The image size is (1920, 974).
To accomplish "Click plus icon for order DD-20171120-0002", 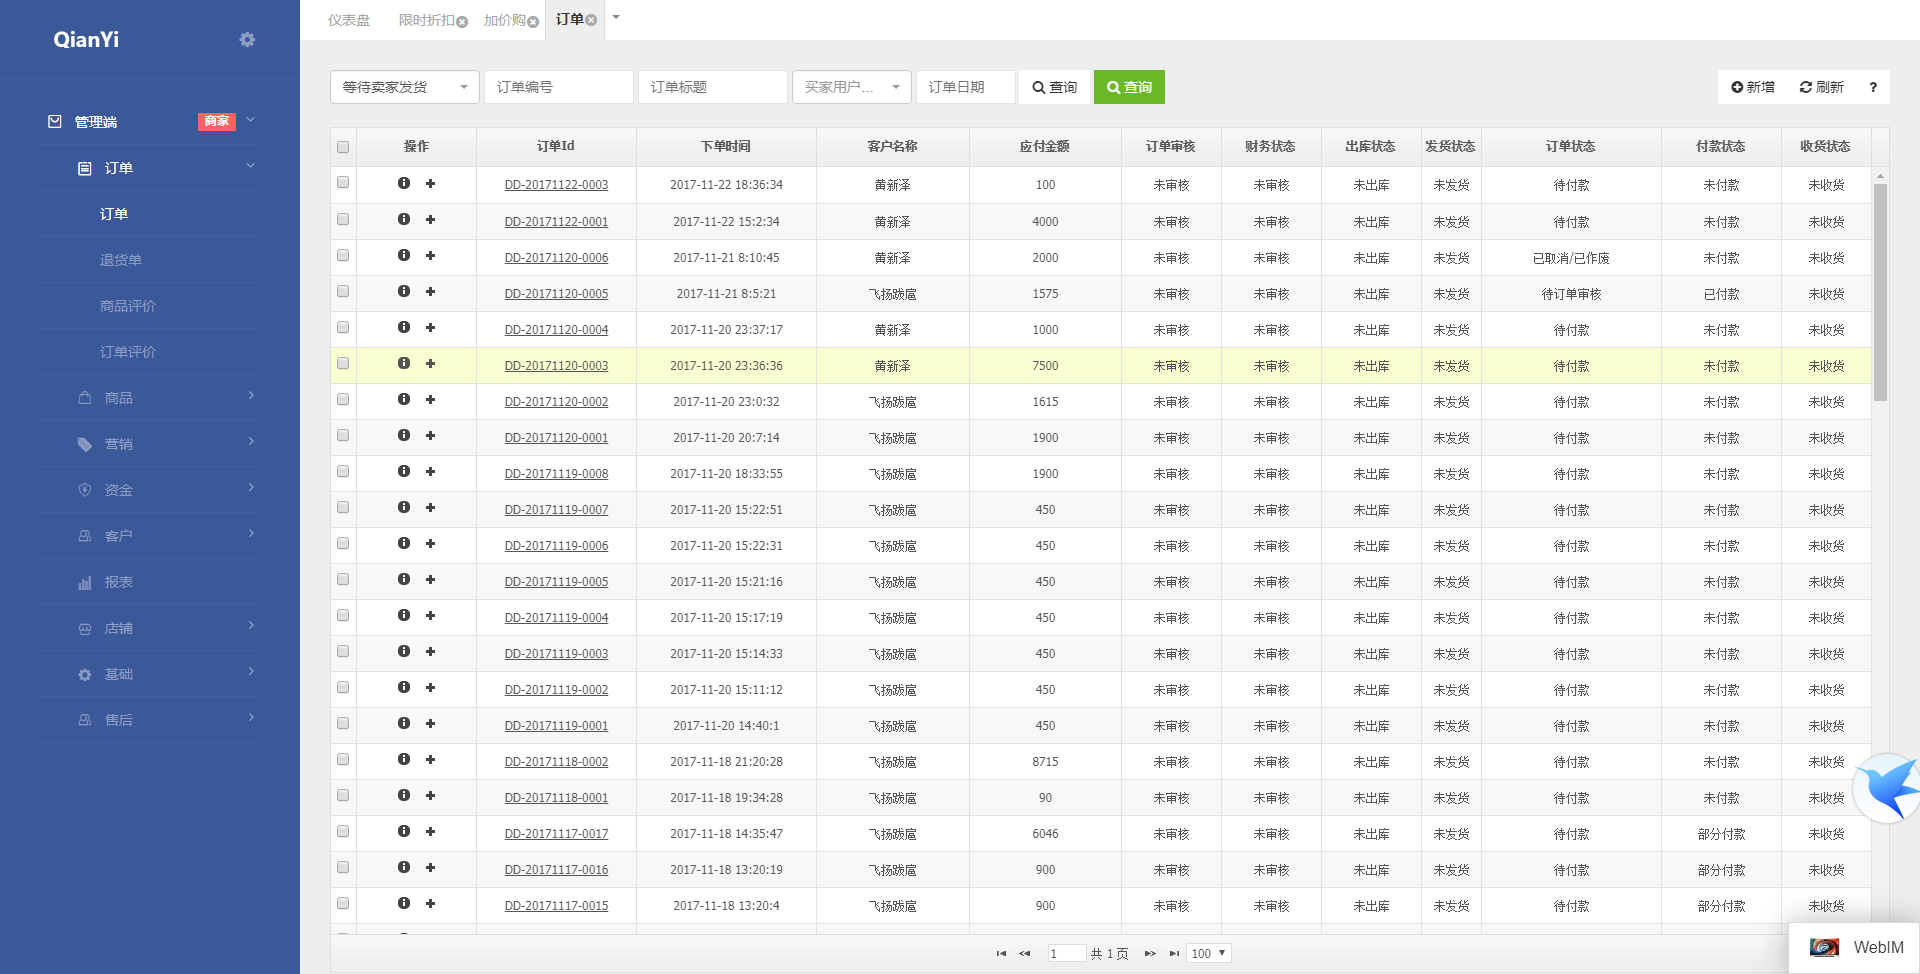I will pos(430,399).
